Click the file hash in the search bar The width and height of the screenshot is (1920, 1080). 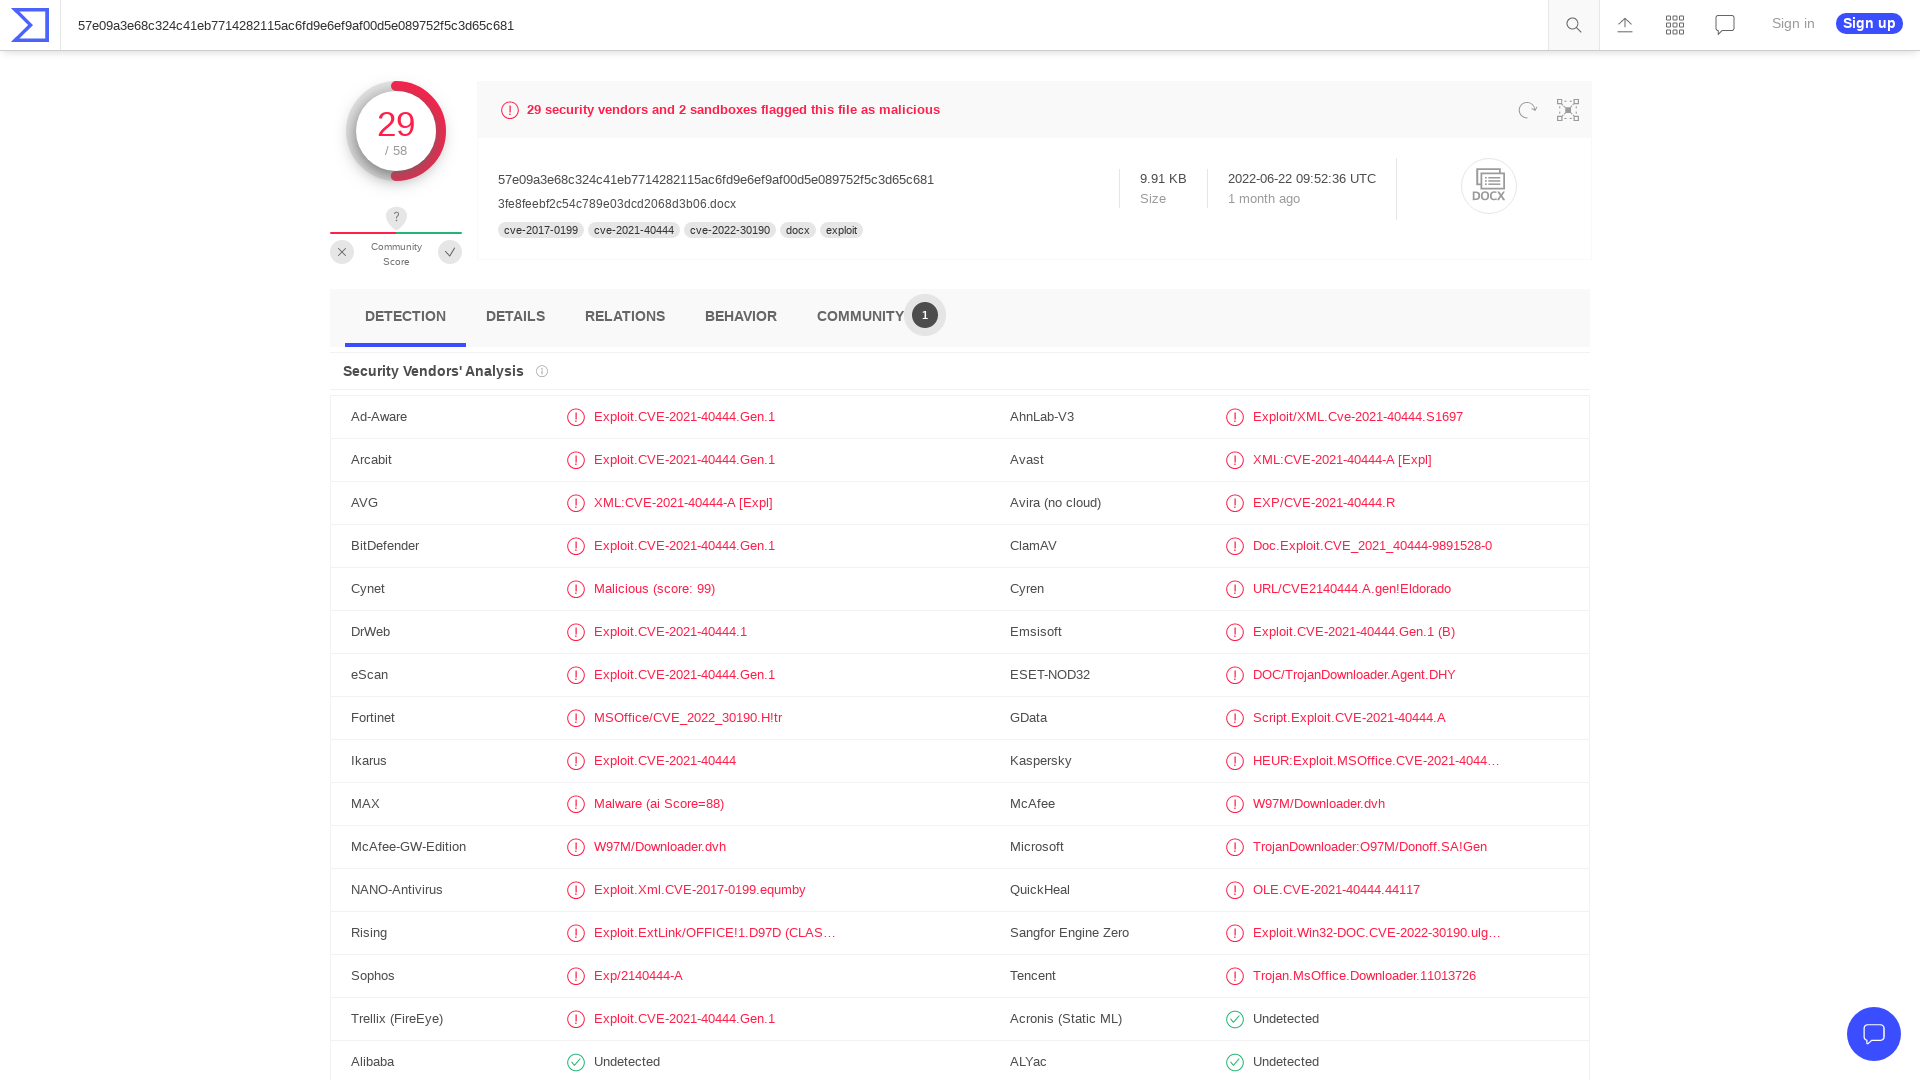[x=295, y=25]
